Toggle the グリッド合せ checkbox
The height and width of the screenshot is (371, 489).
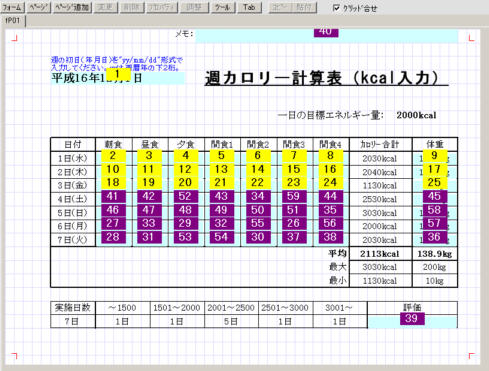355,8
